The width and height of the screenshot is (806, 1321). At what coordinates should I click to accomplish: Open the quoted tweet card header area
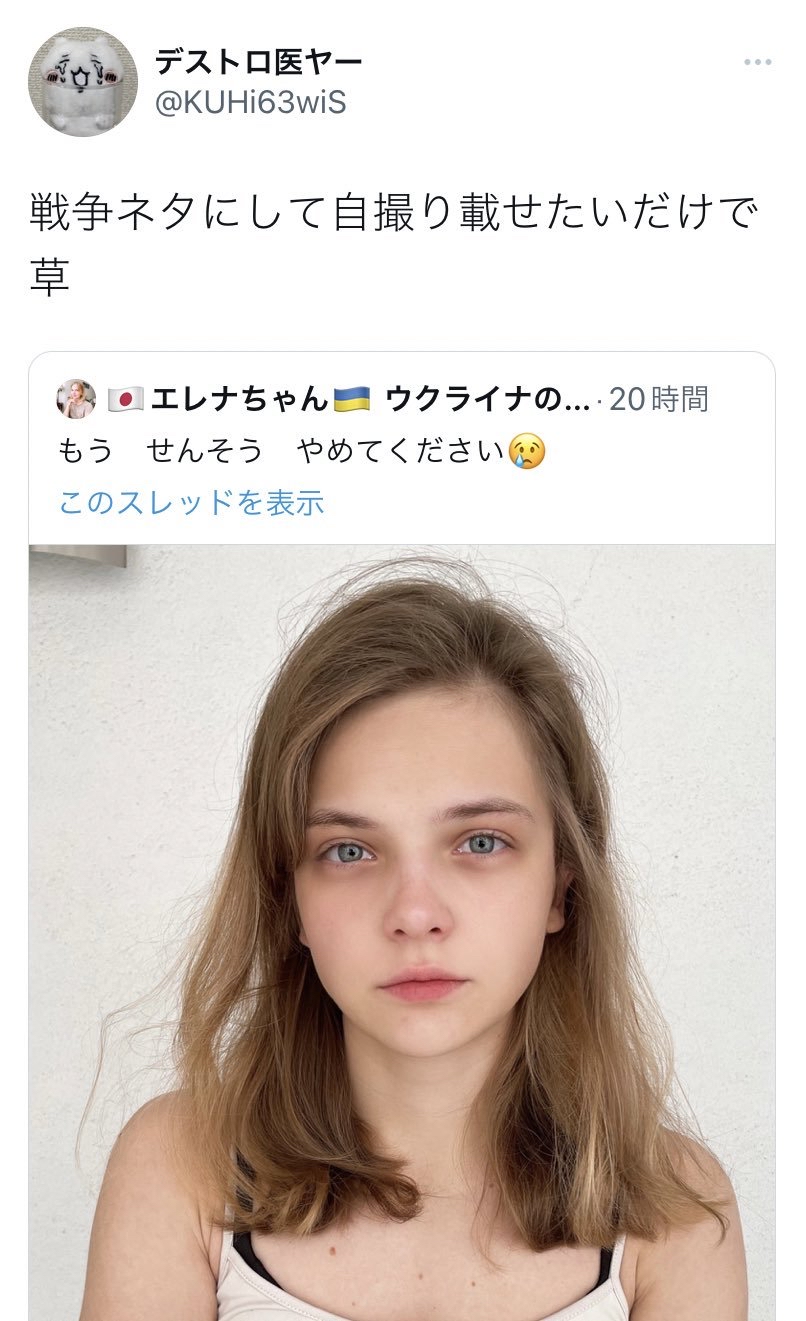pos(402,448)
